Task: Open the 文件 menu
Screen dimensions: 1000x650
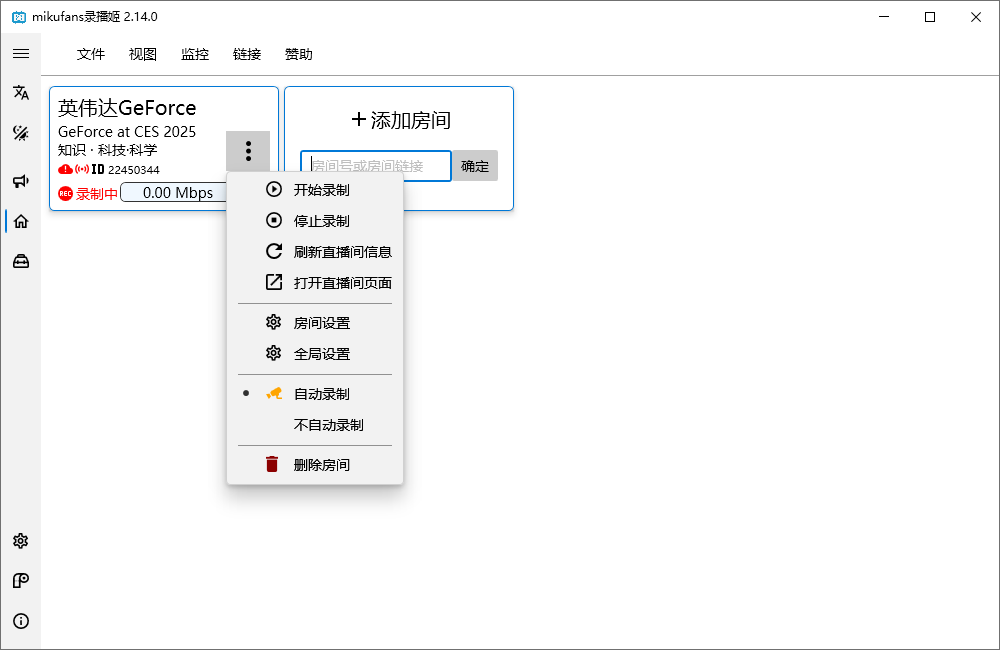Action: tap(91, 54)
